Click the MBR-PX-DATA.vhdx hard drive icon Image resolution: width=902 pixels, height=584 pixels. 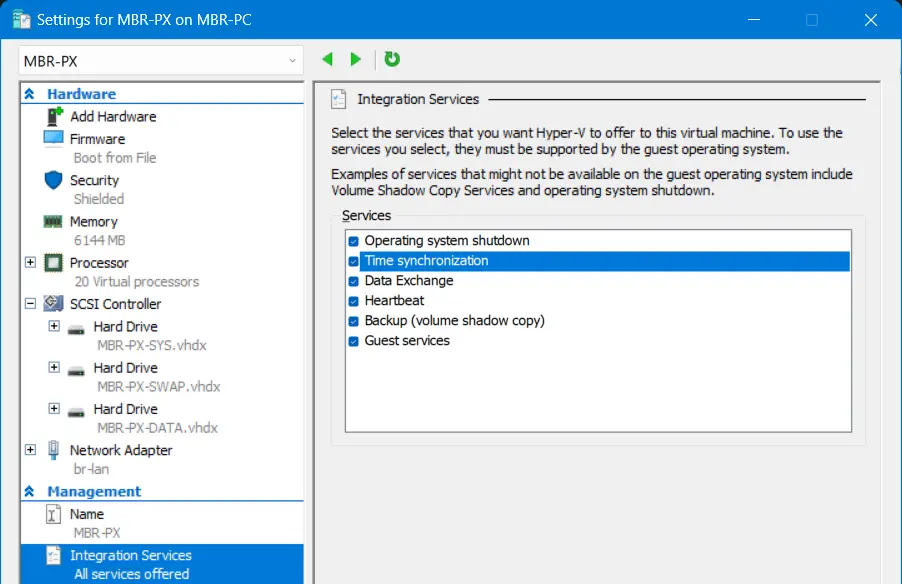click(x=76, y=413)
